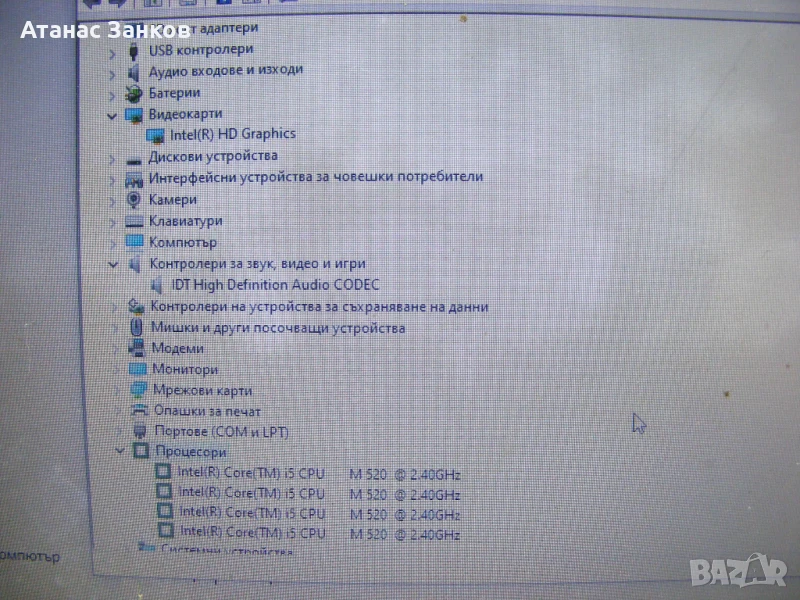Click the USB контролери device icon
This screenshot has height=600, width=800.
coord(133,49)
